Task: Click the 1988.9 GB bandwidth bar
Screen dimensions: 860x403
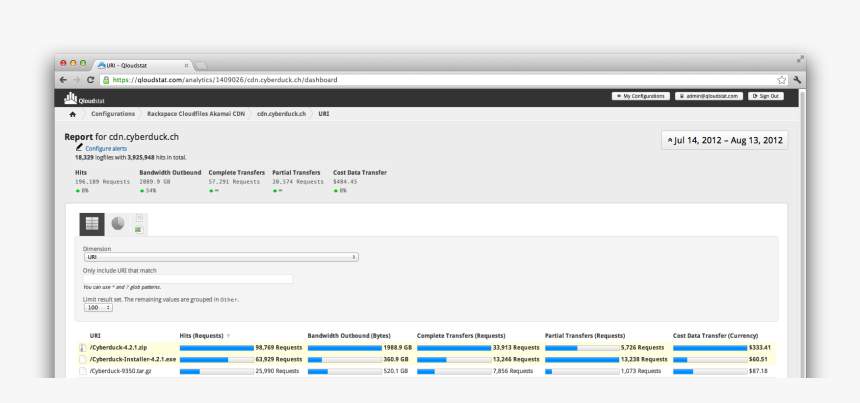Action: [344, 348]
